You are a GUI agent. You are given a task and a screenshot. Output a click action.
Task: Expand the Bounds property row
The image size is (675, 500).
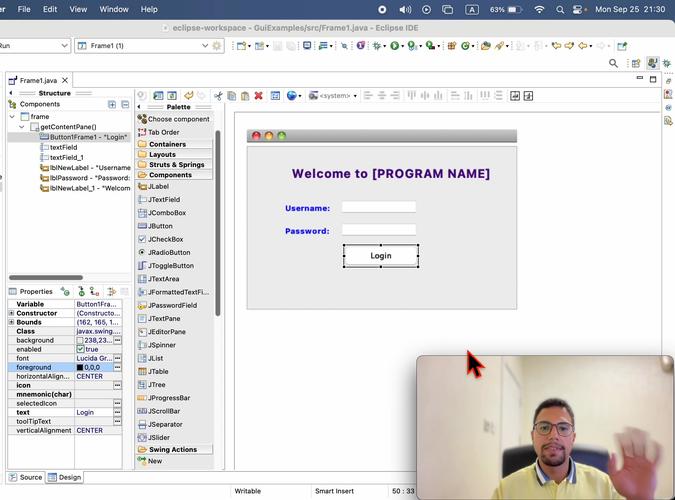(12, 322)
